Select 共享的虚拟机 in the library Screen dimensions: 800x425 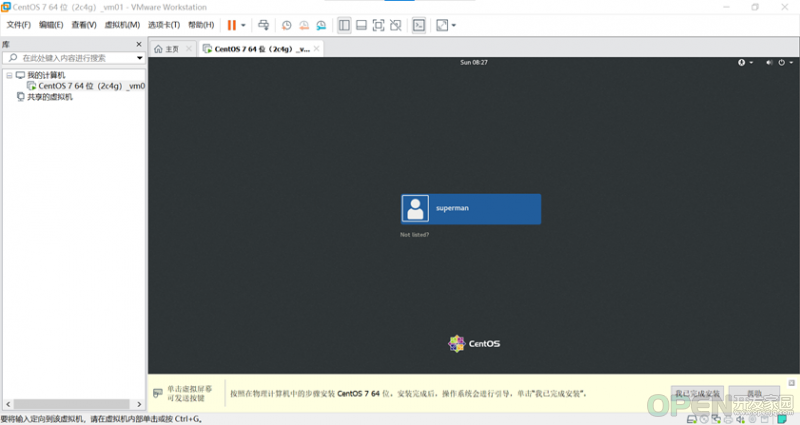click(50, 97)
